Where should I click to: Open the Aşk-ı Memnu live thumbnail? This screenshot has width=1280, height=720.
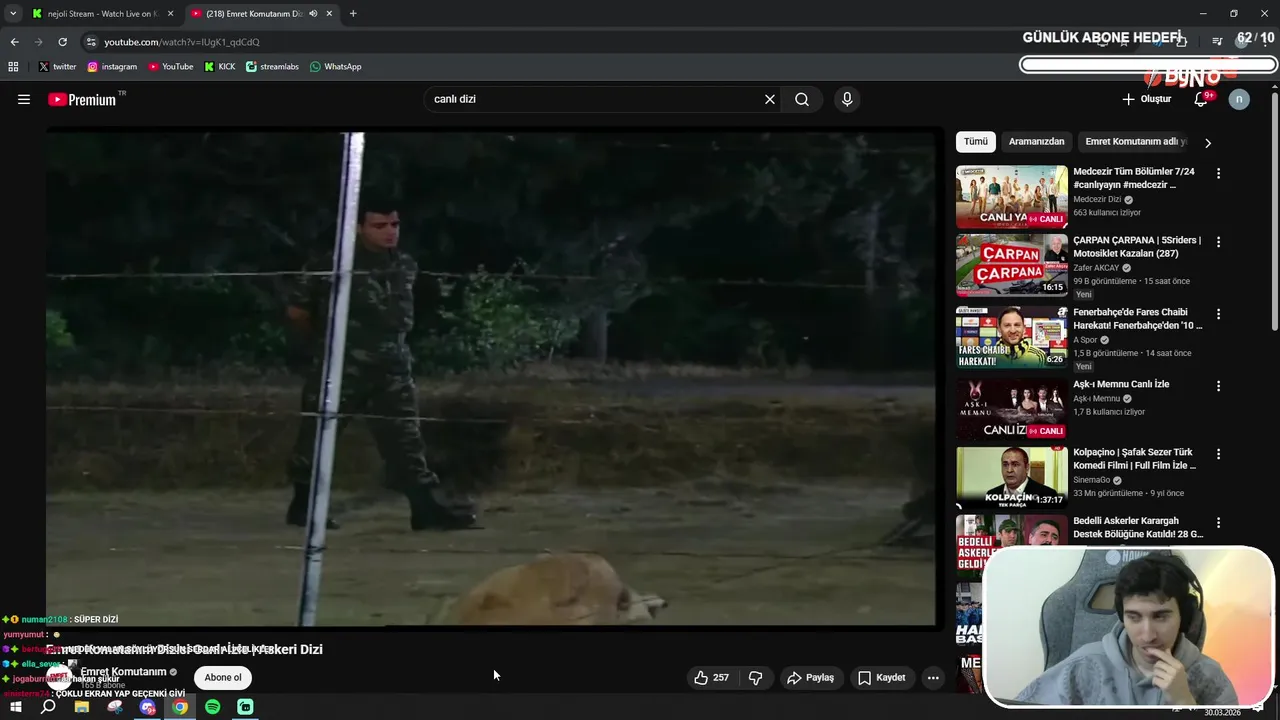coord(1011,410)
